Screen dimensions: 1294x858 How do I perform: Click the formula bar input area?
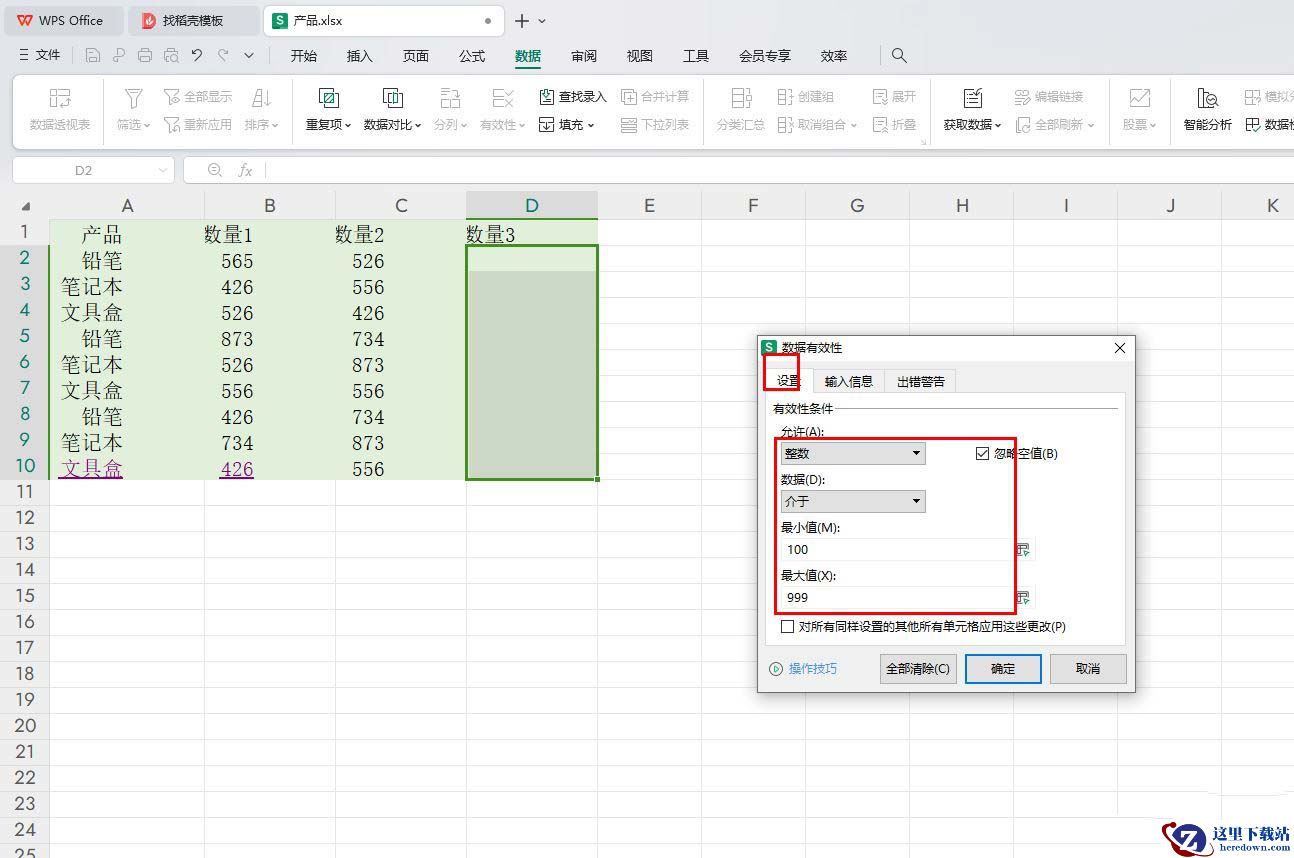coord(780,171)
